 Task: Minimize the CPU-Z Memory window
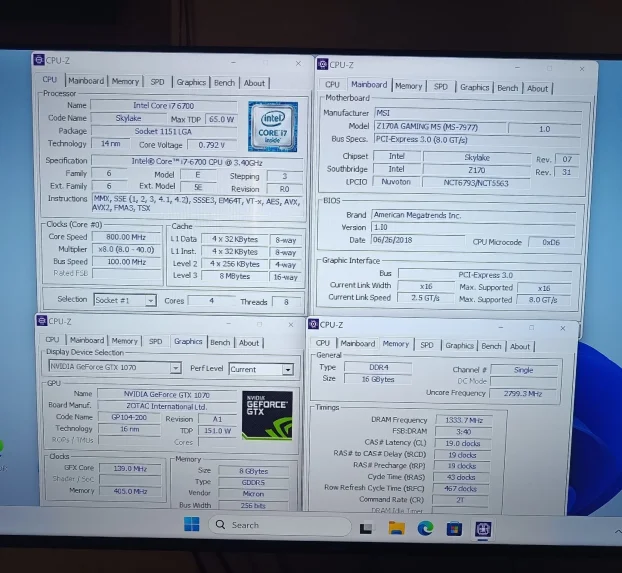[x=501, y=327]
